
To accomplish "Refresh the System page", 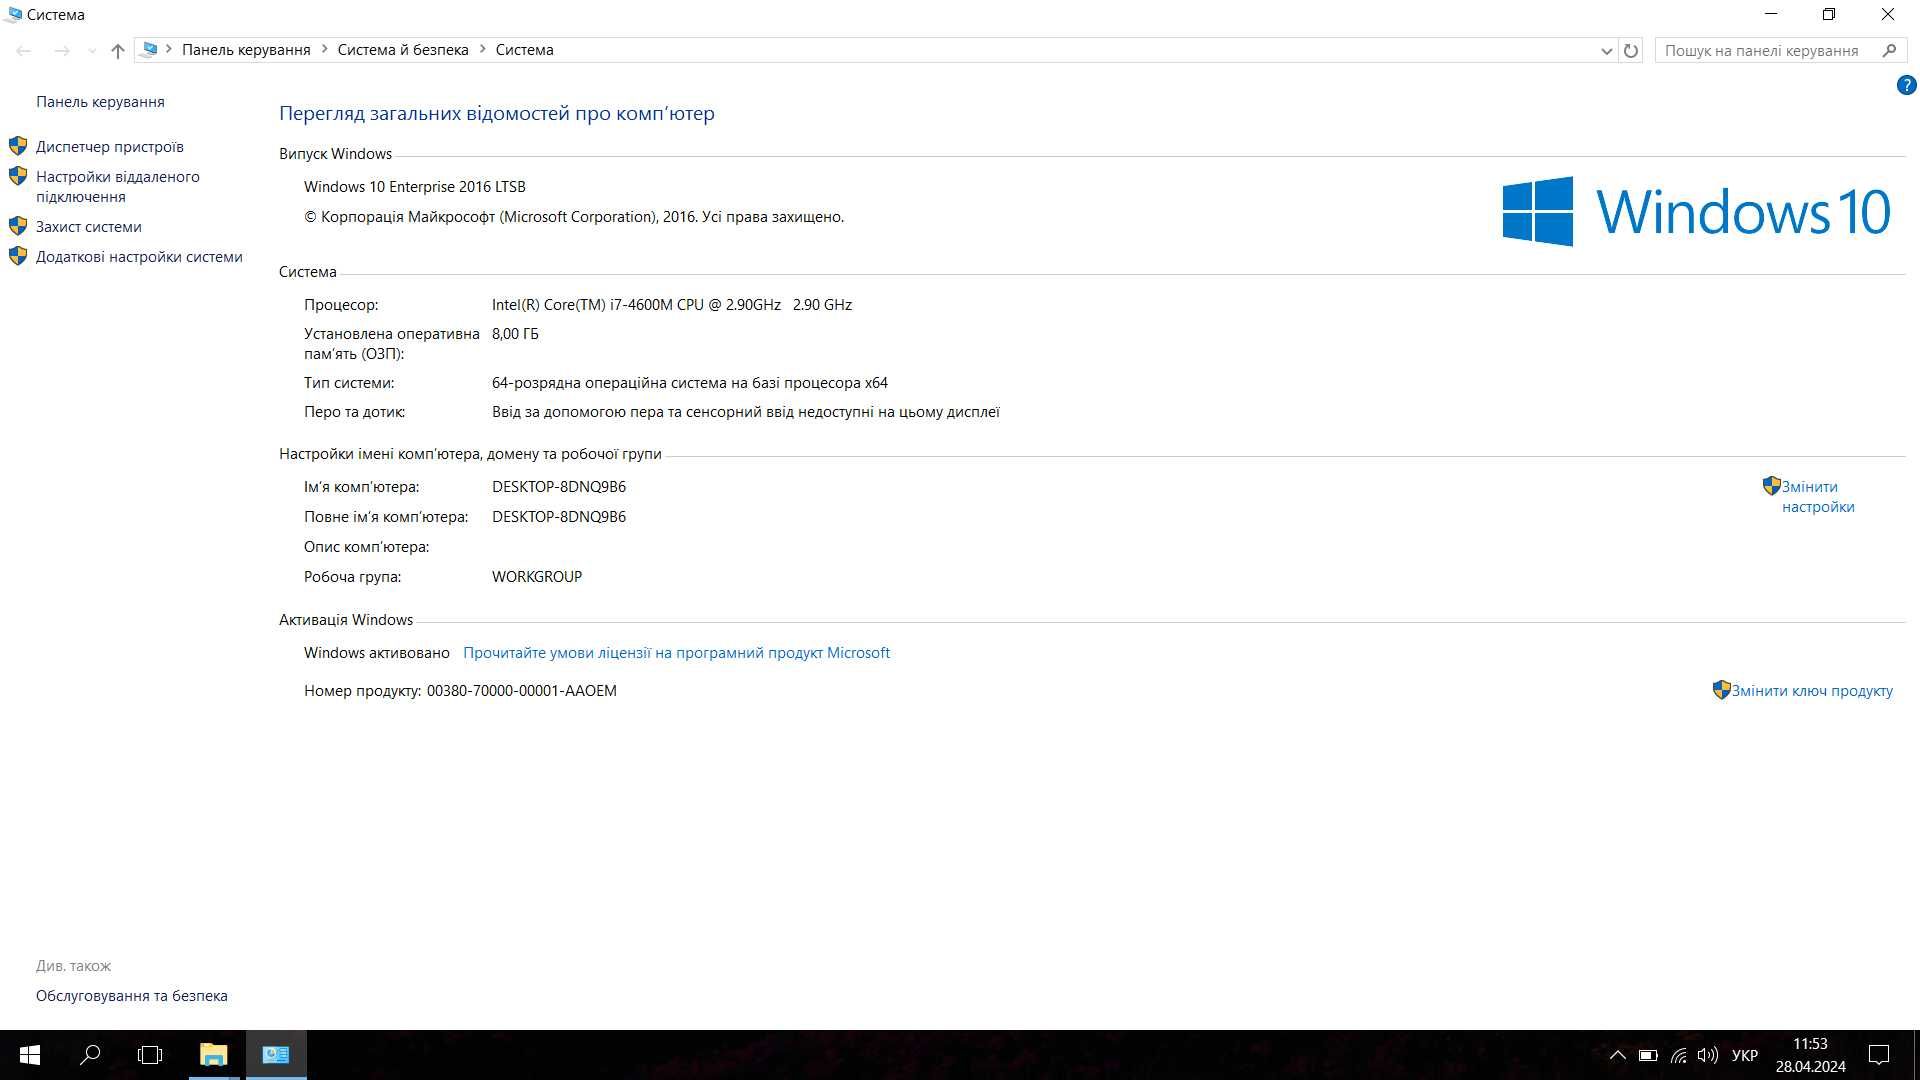I will tap(1631, 50).
